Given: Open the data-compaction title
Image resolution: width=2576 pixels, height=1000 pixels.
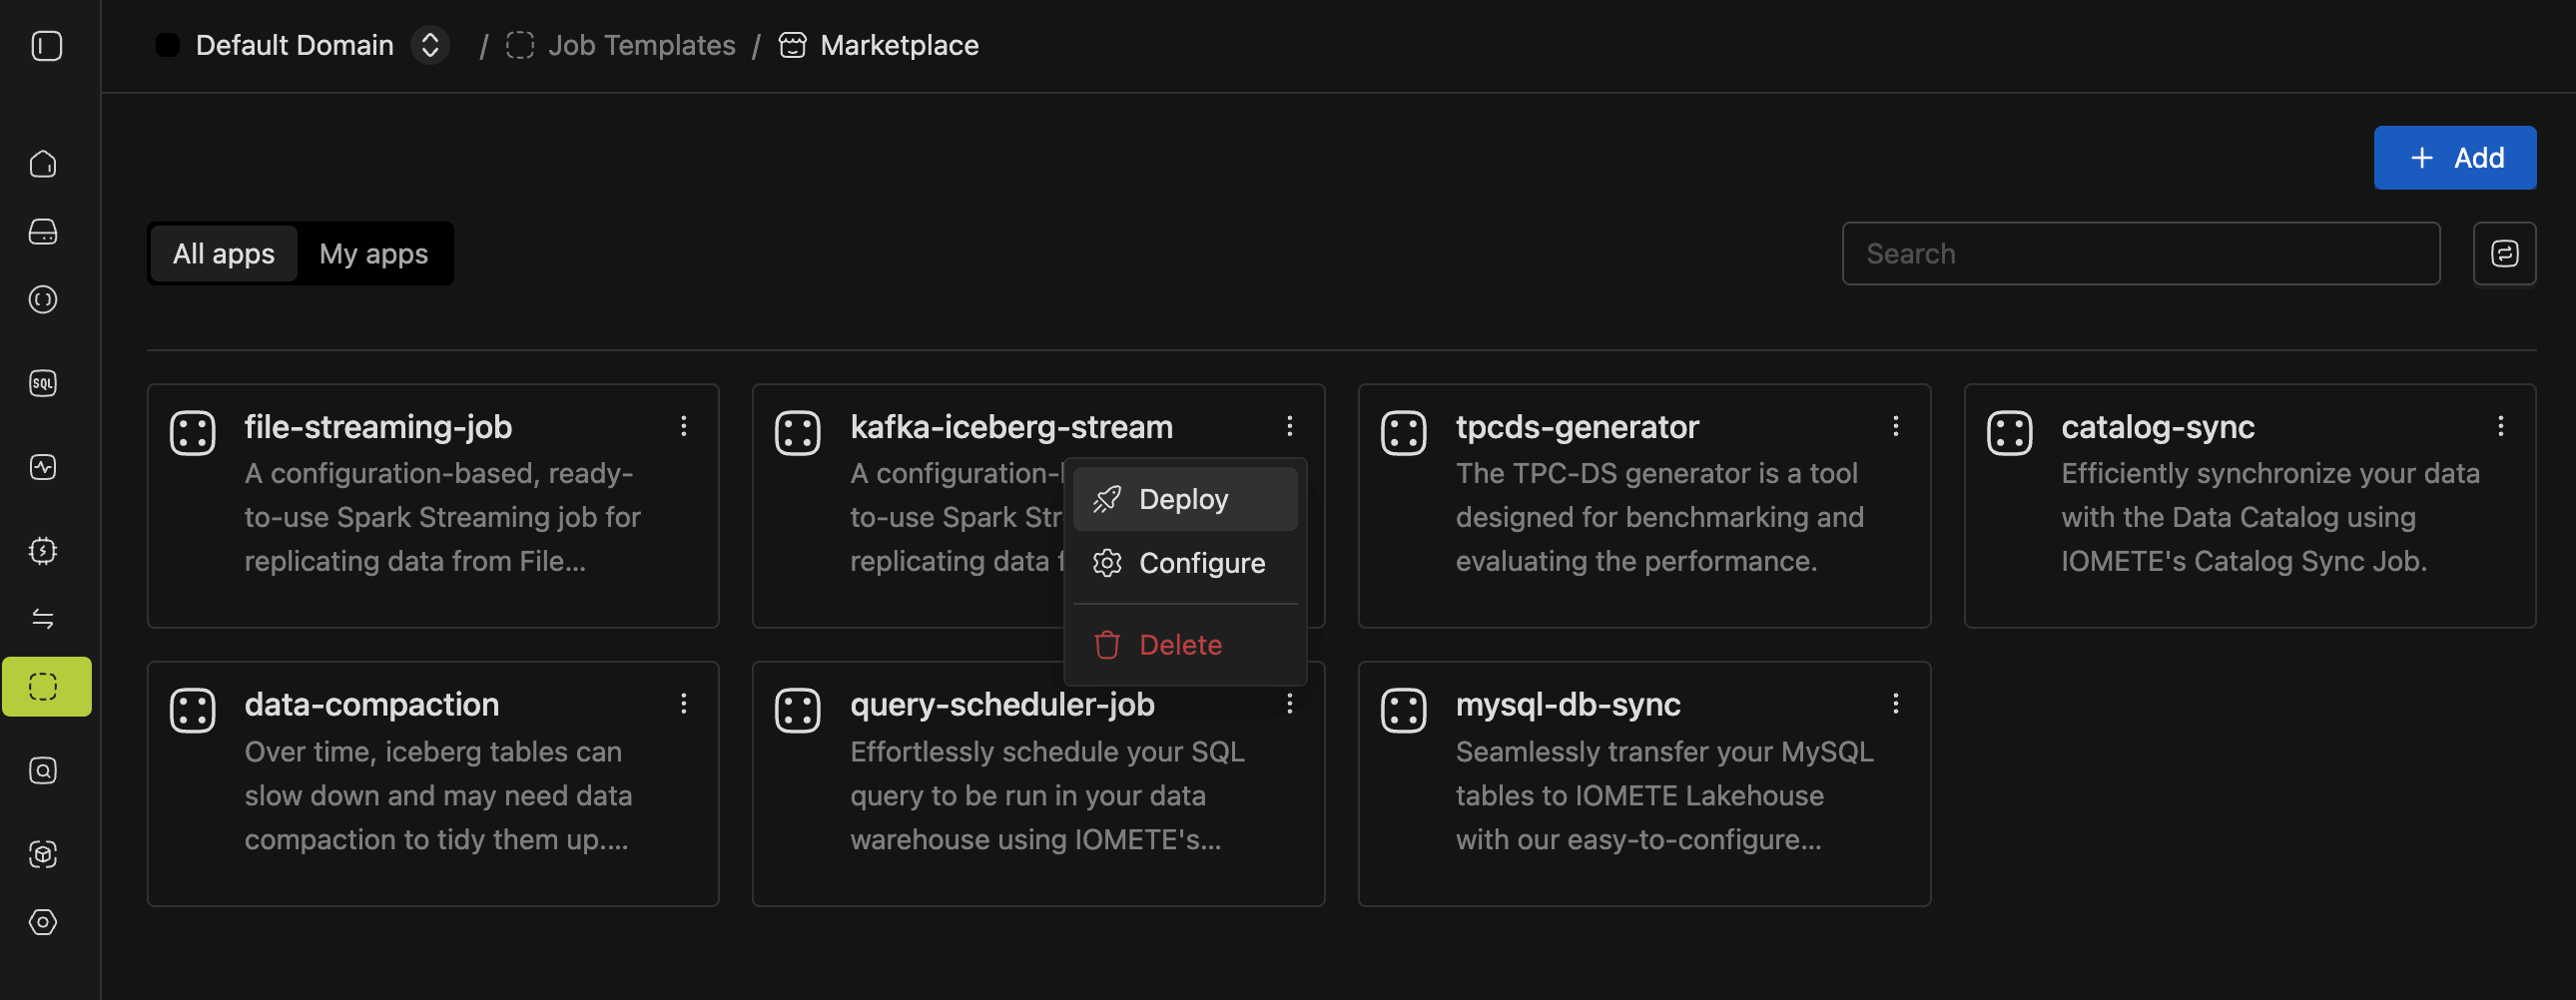Looking at the screenshot, I should pyautogui.click(x=371, y=704).
